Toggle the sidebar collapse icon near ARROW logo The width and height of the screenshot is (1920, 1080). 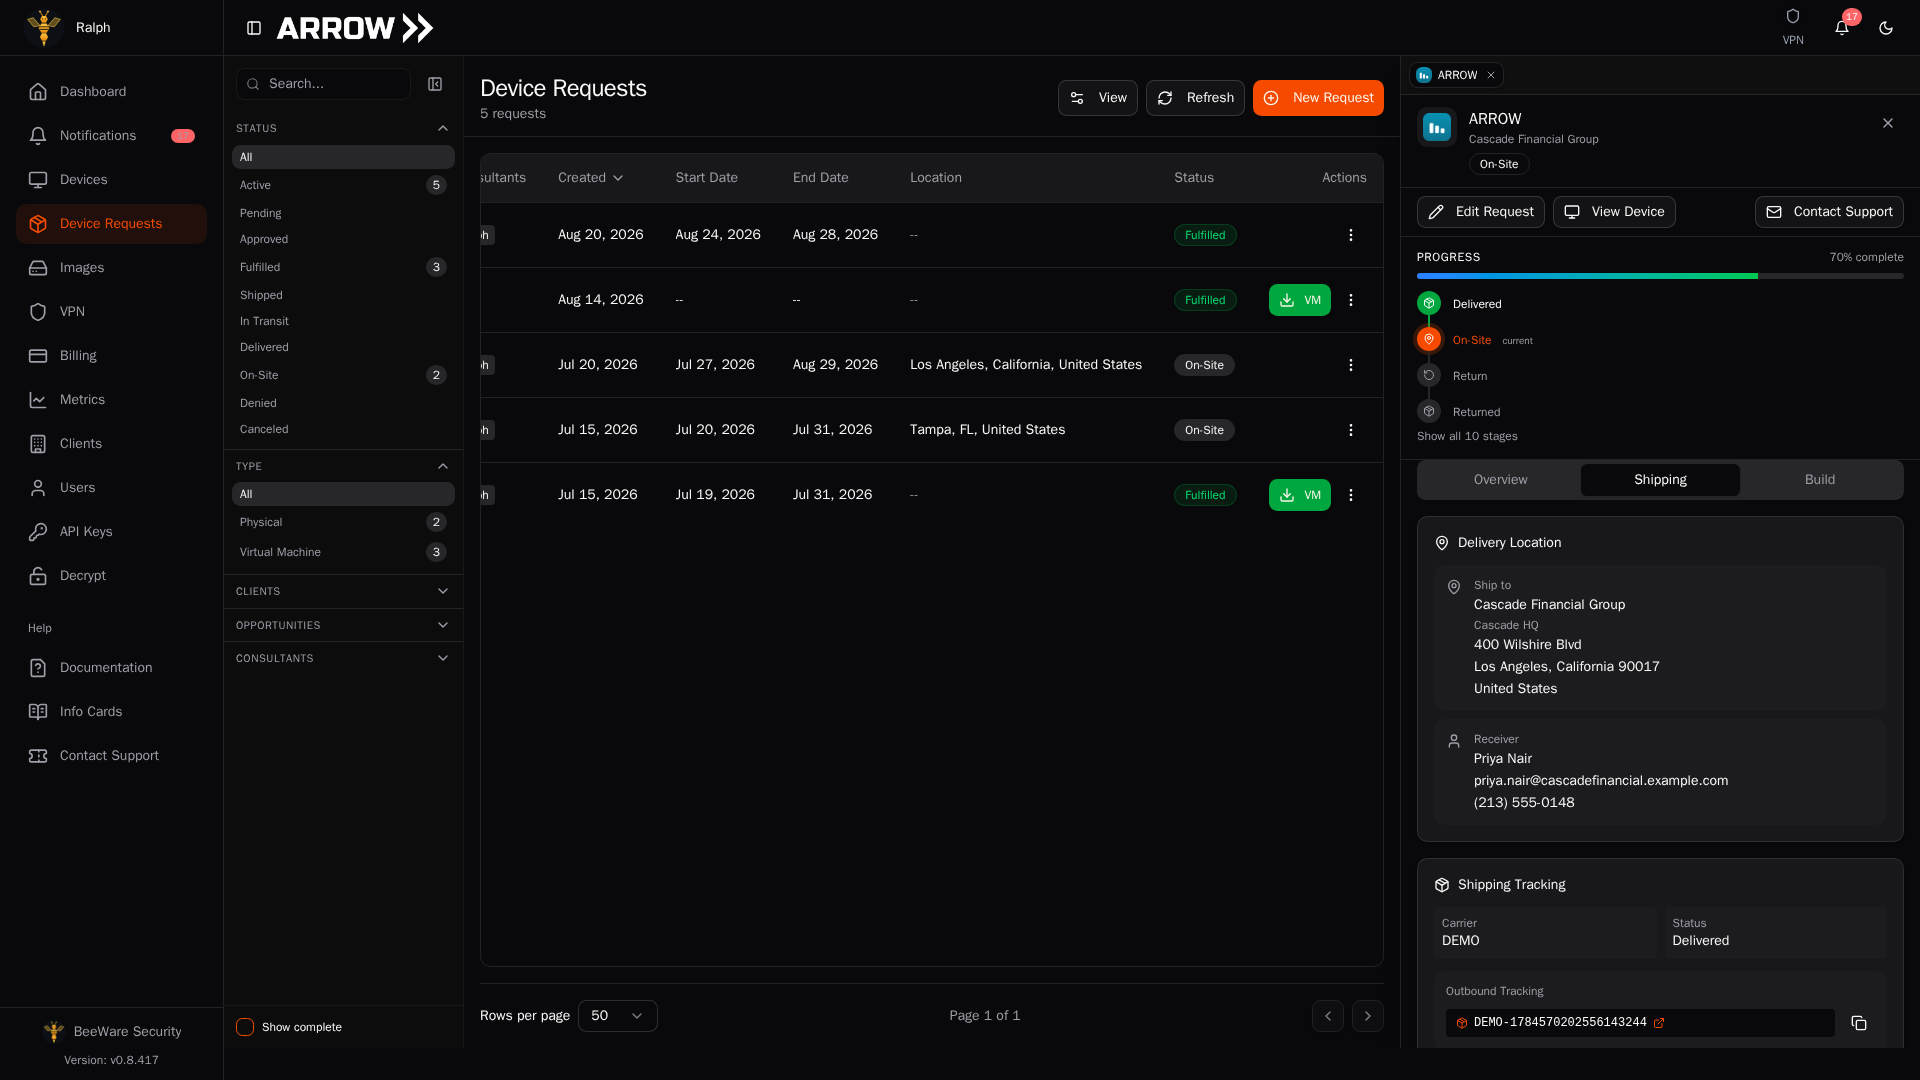tap(254, 28)
